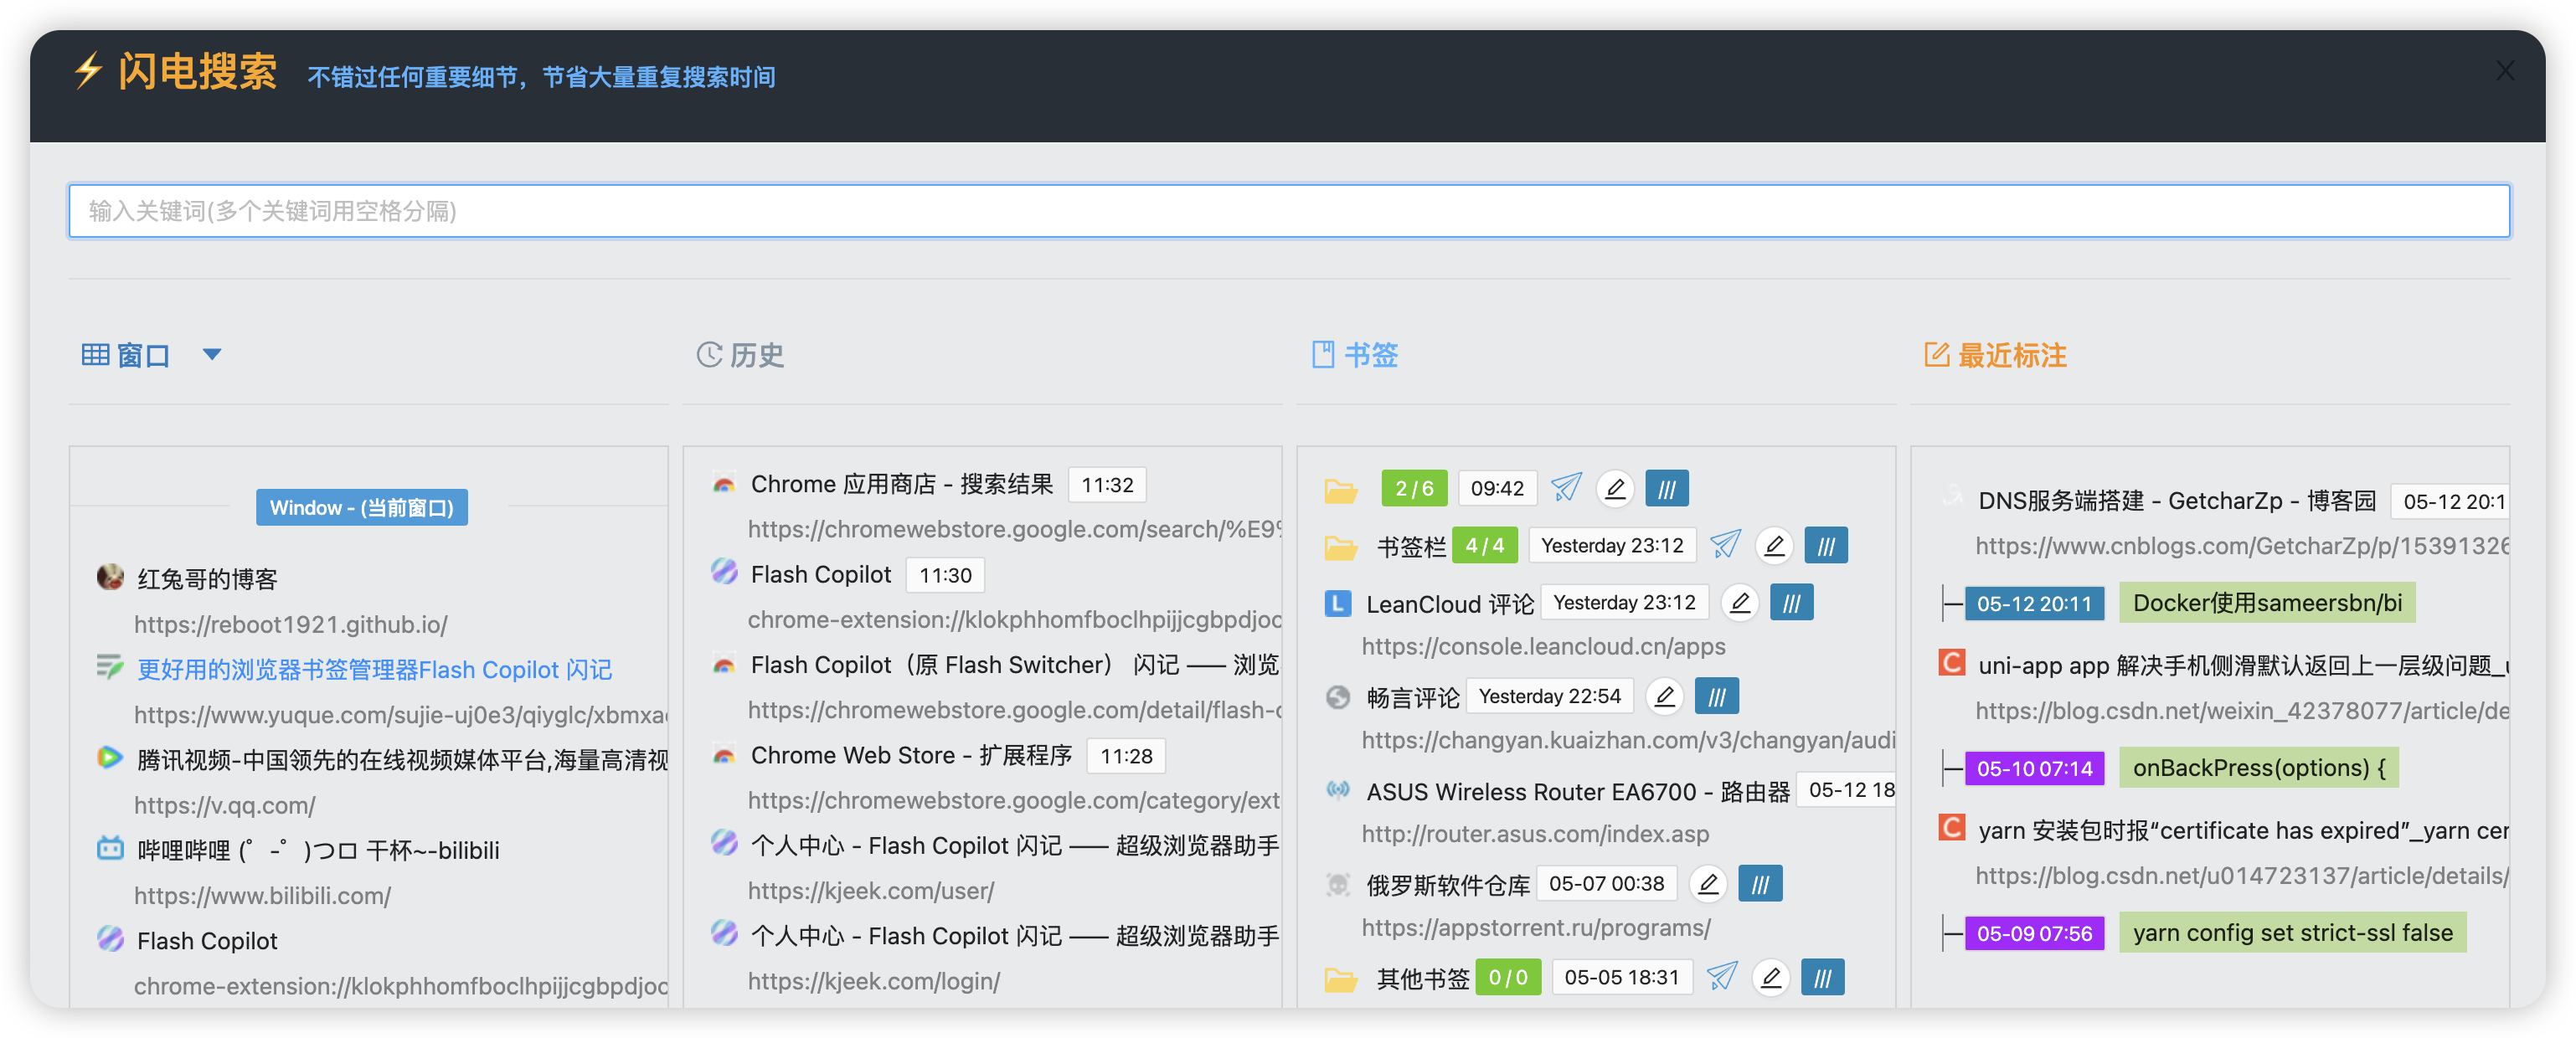This screenshot has width=2576, height=1038.
Task: Click the blue /// button in 书签栏 row
Action: [x=1826, y=545]
